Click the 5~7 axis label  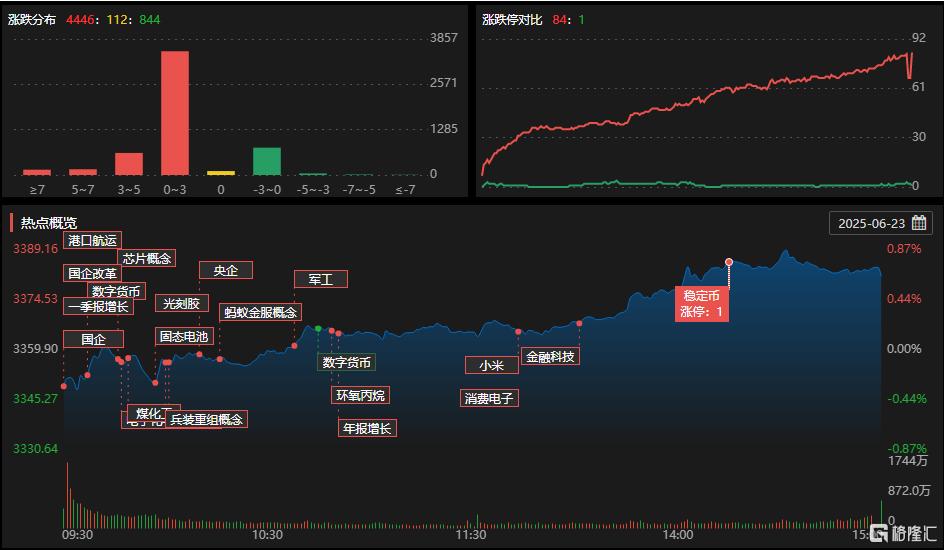83,190
